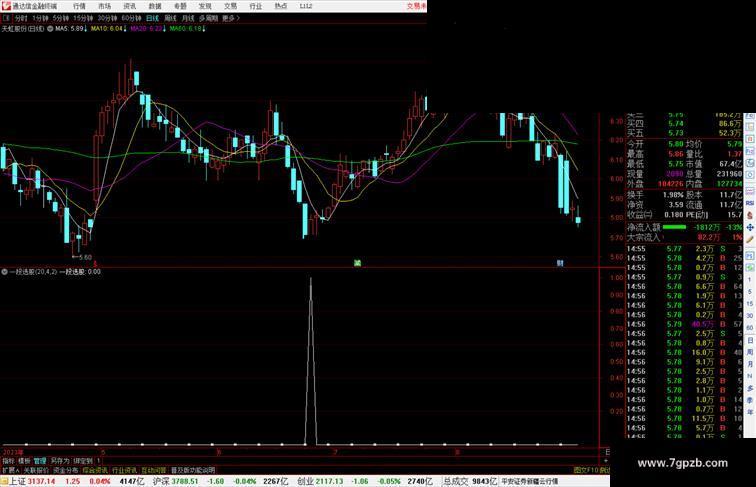Viewport: 756px width, 487px height.
Task: Open the 互动问答 tab
Action: pyautogui.click(x=154, y=470)
